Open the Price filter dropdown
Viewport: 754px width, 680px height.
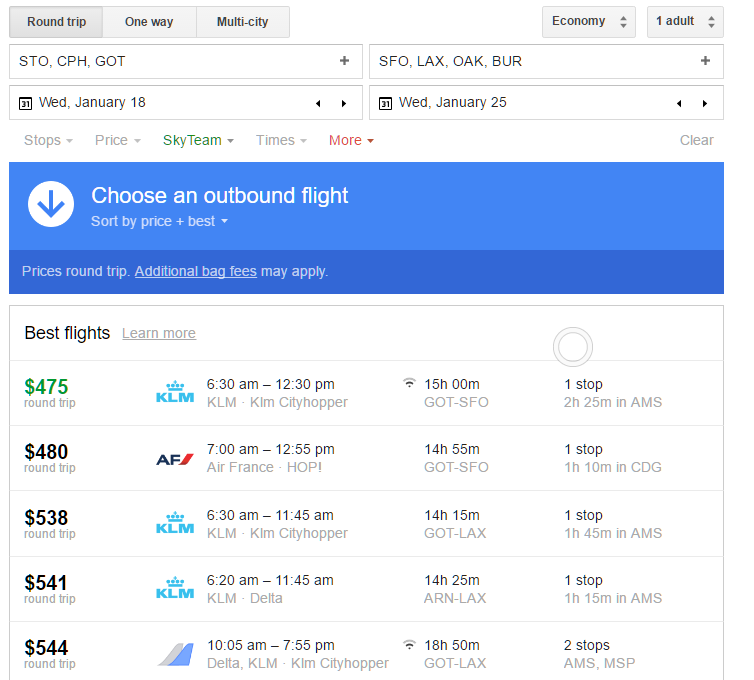click(x=118, y=140)
